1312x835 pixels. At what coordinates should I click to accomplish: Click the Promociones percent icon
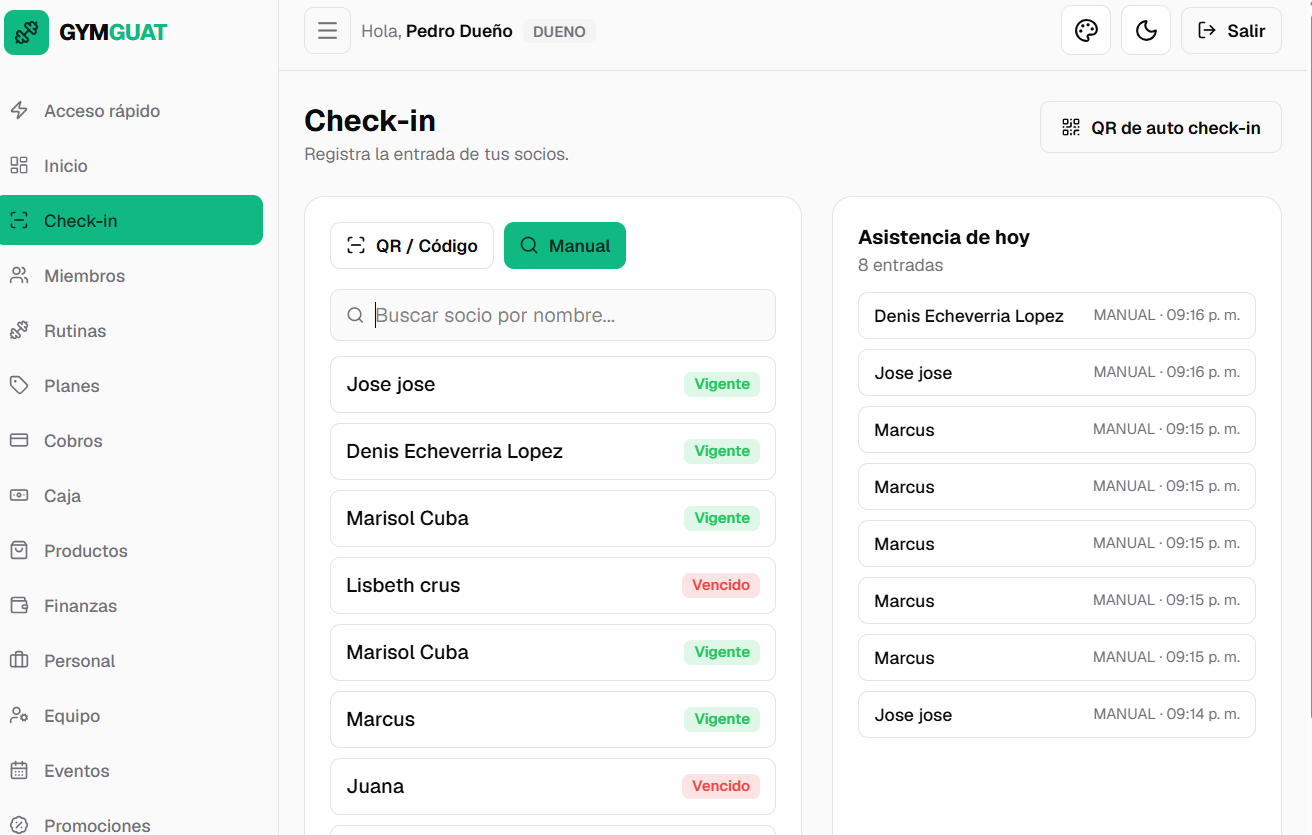pos(19,825)
